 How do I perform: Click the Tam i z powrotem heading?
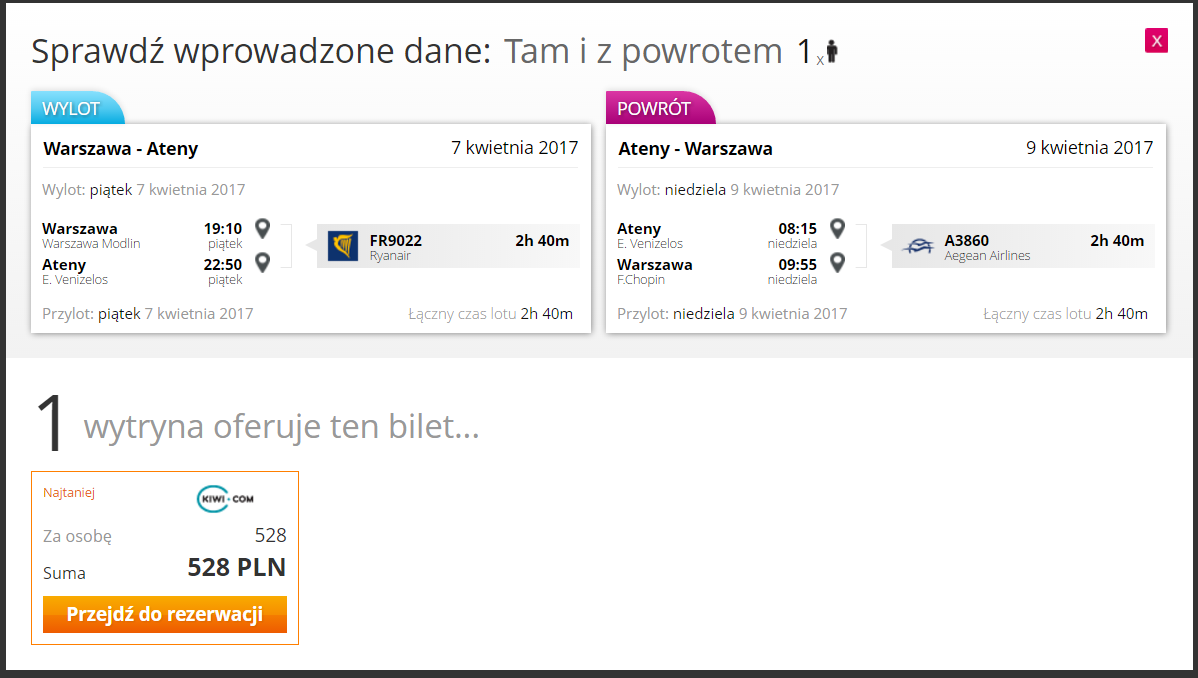pyautogui.click(x=643, y=52)
